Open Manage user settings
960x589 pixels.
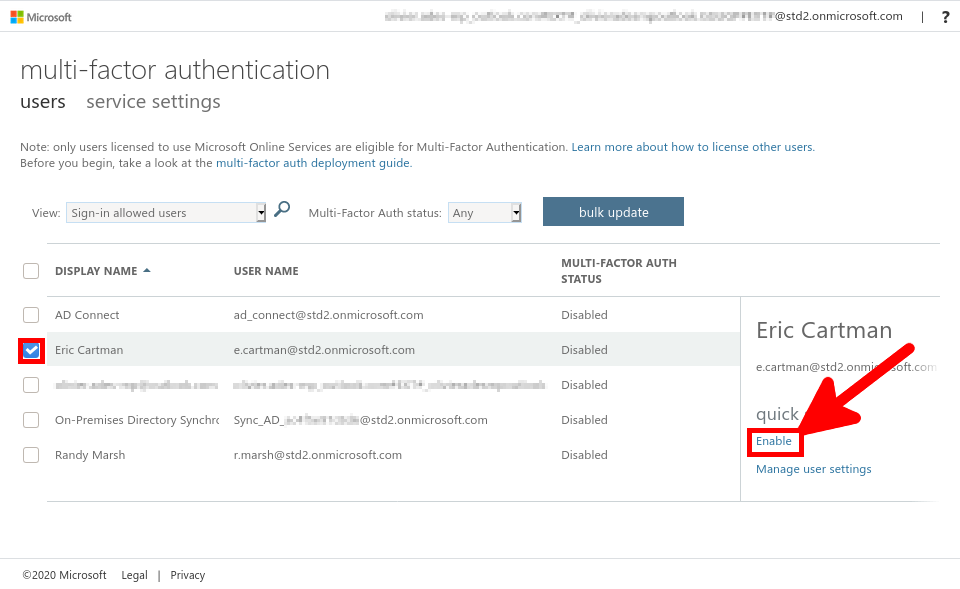click(813, 468)
